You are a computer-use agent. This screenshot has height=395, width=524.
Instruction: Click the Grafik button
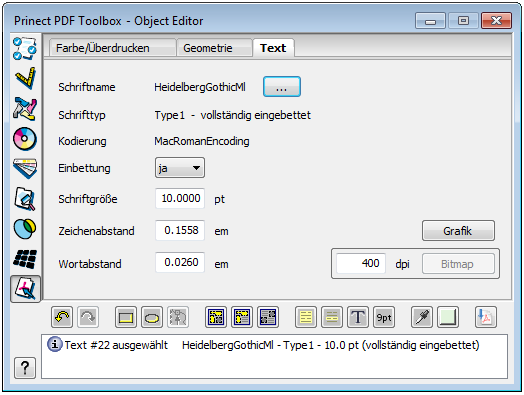pos(458,231)
